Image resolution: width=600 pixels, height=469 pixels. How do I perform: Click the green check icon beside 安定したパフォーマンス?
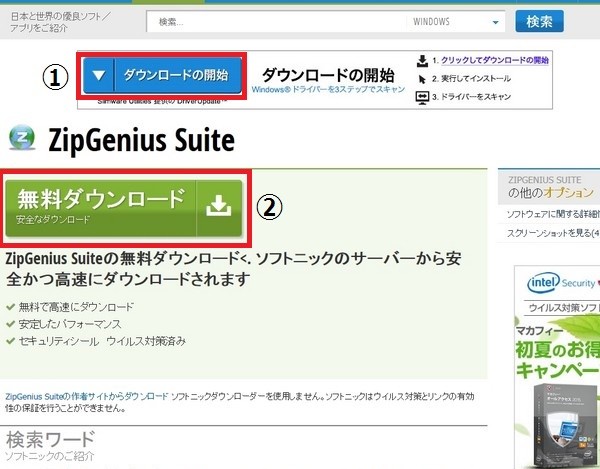point(10,324)
